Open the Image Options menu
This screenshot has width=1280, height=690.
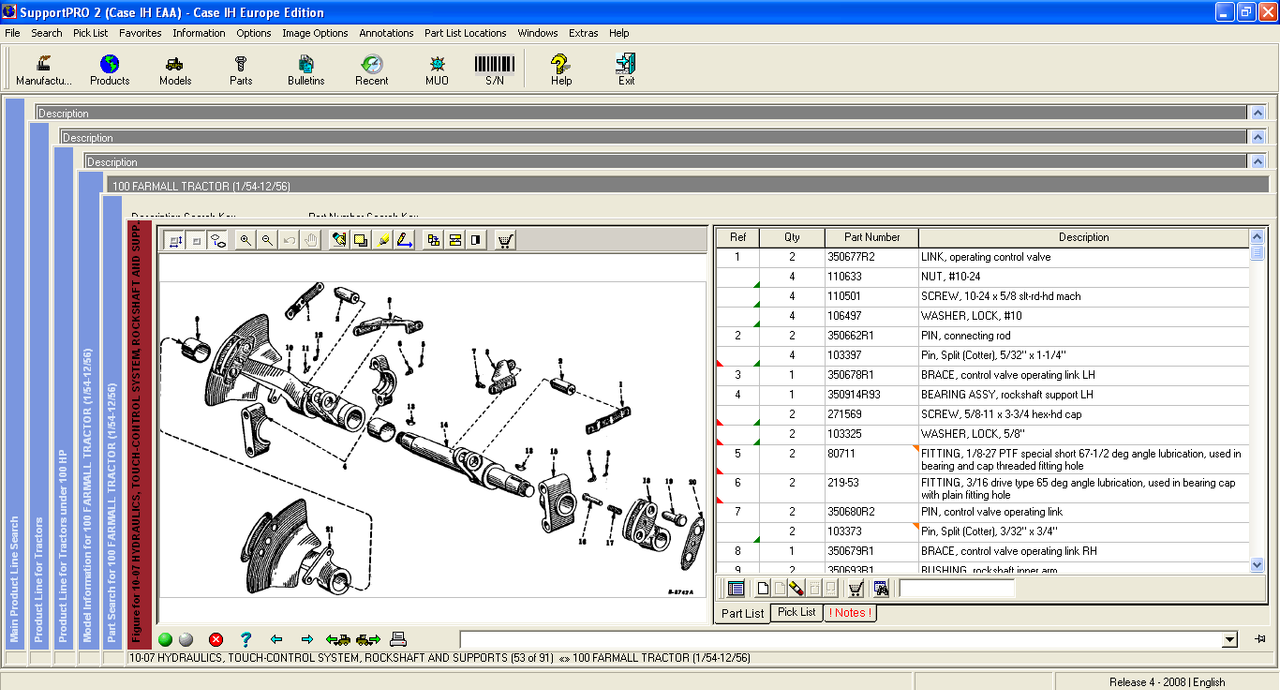(x=315, y=33)
